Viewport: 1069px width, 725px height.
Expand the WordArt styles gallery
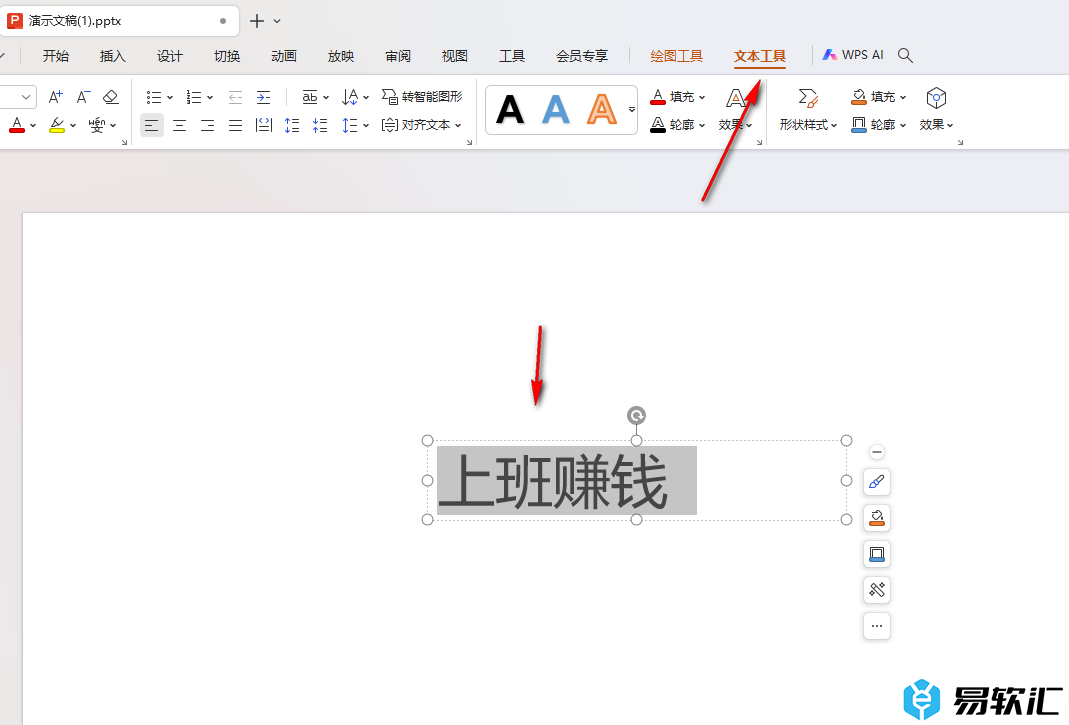click(632, 110)
